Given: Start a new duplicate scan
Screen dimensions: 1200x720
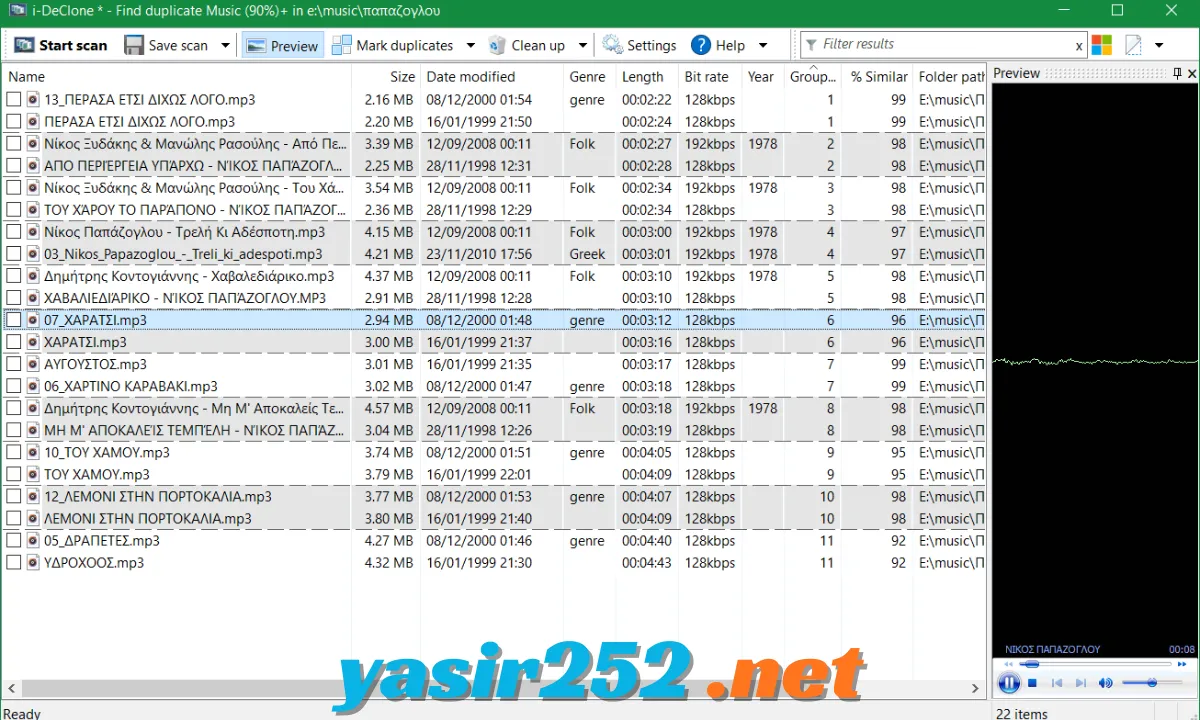Looking at the screenshot, I should (60, 45).
